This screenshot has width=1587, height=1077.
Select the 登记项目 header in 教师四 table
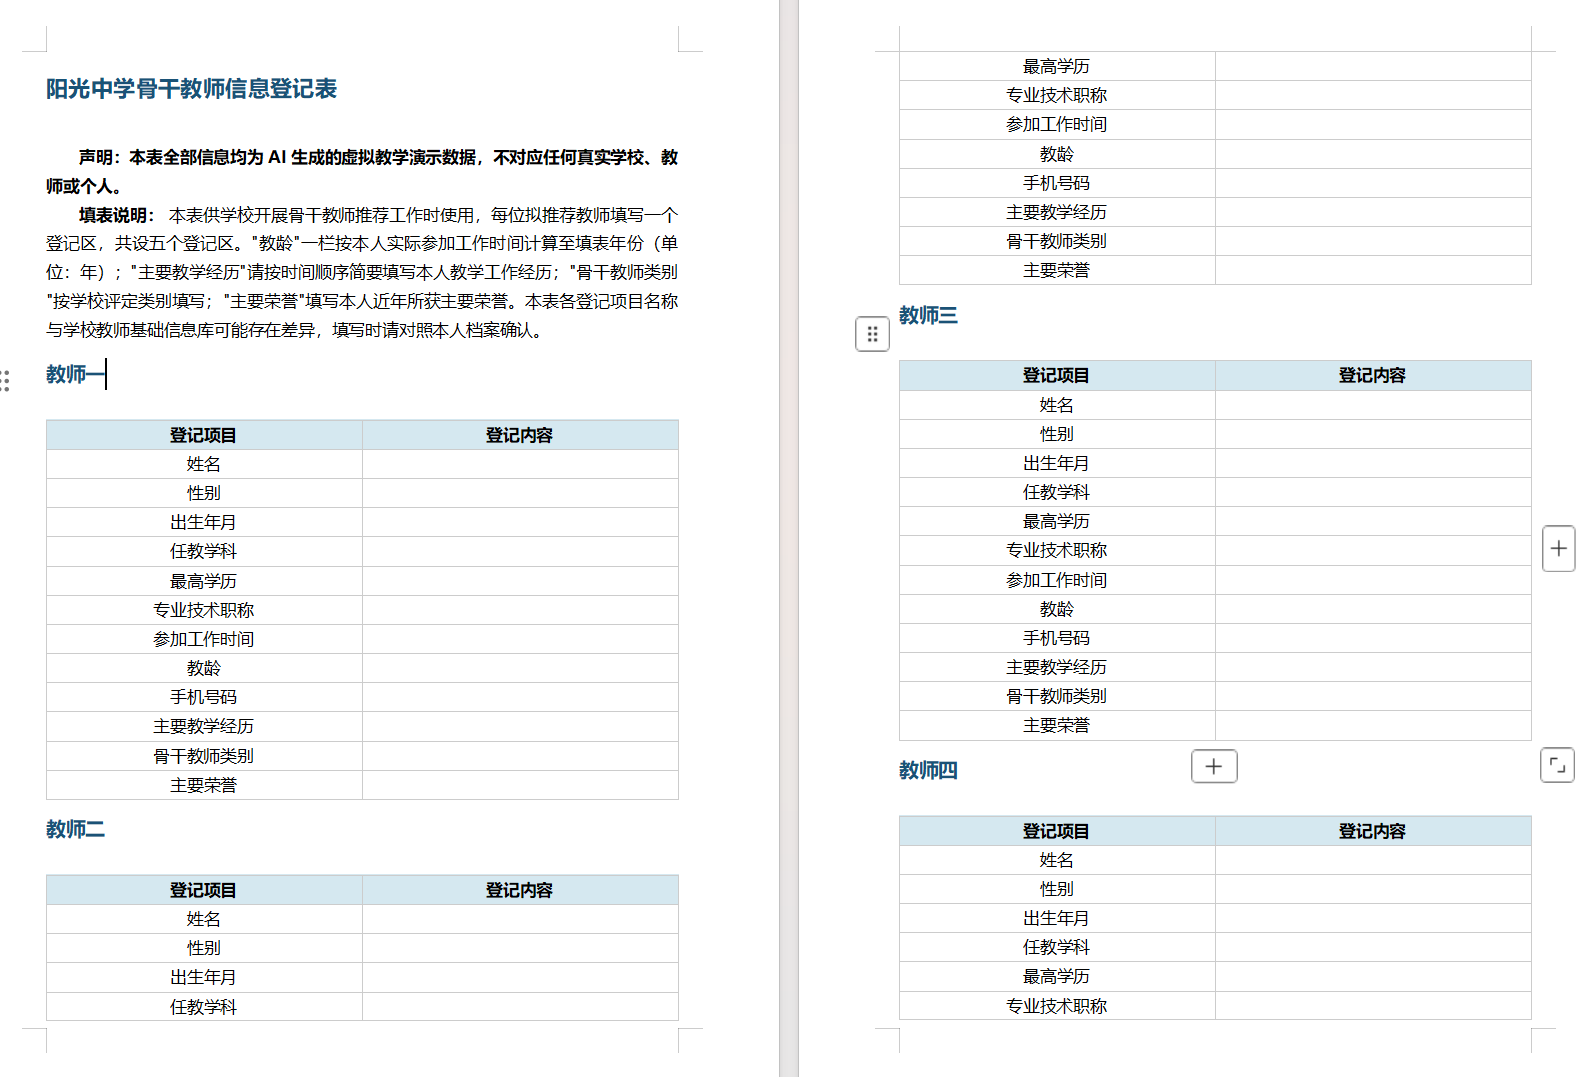[x=1056, y=831]
